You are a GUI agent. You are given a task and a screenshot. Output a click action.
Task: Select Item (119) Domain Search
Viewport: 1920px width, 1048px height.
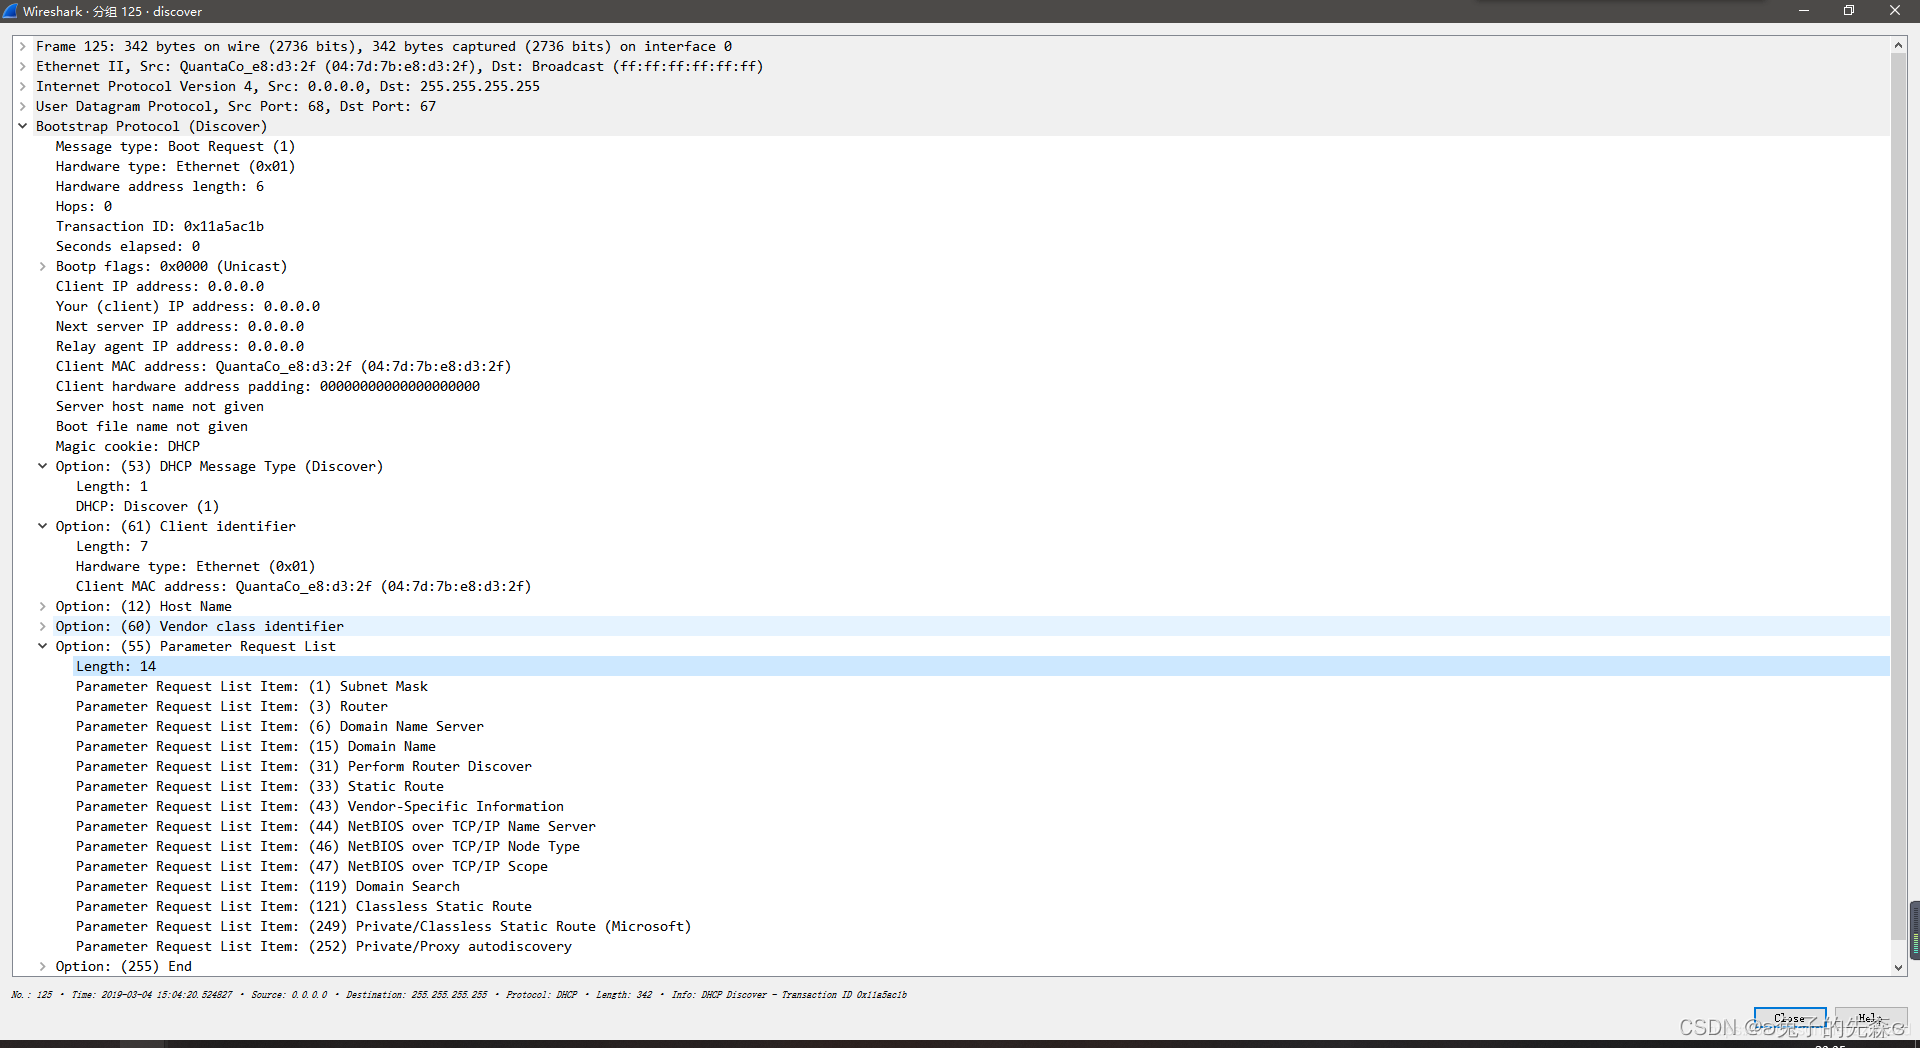click(x=268, y=886)
